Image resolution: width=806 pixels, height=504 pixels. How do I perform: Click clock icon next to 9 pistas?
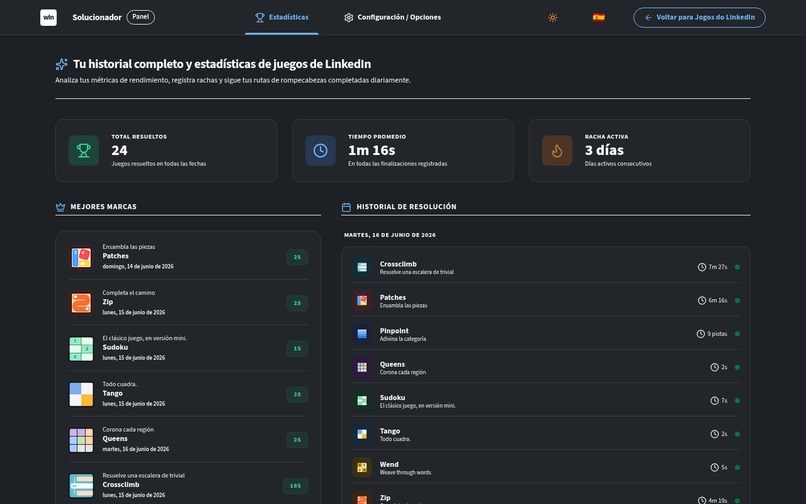[700, 334]
